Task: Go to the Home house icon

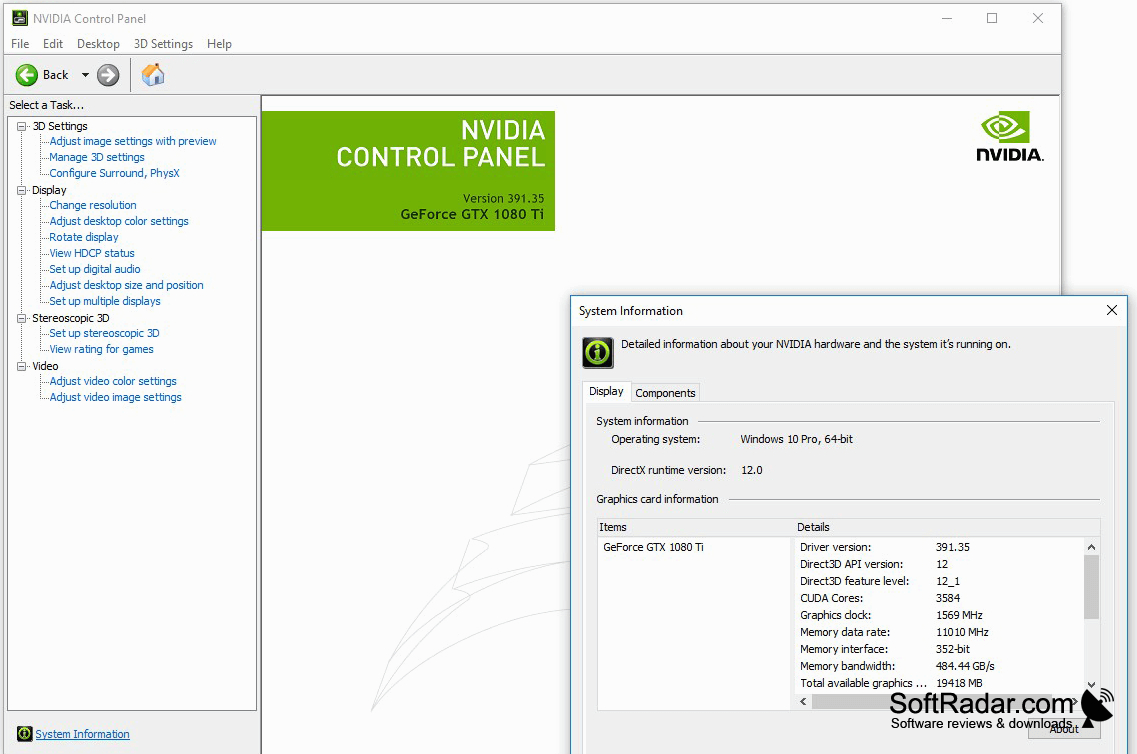Action: tap(153, 75)
